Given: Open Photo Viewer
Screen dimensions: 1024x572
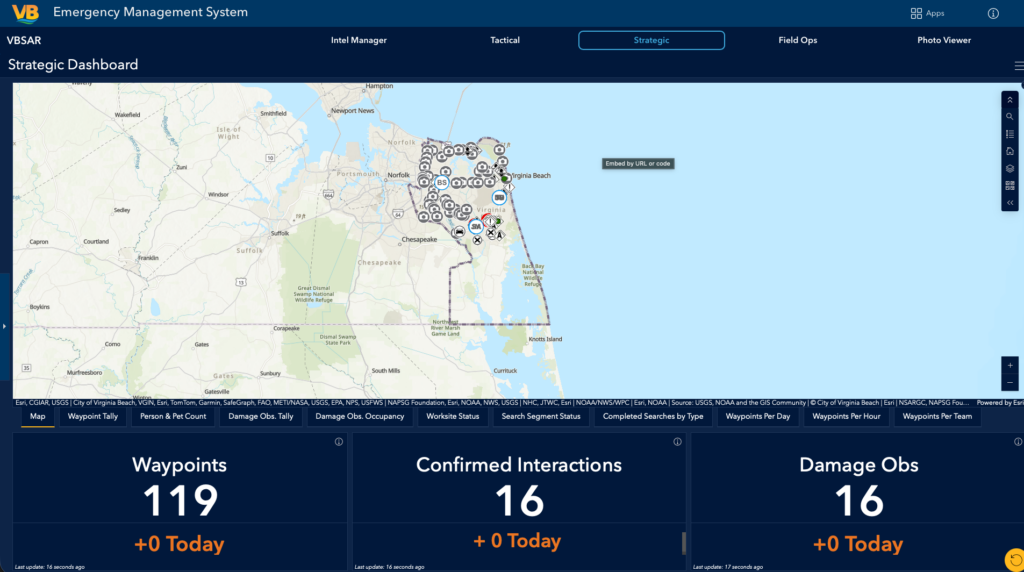Looking at the screenshot, I should (944, 40).
